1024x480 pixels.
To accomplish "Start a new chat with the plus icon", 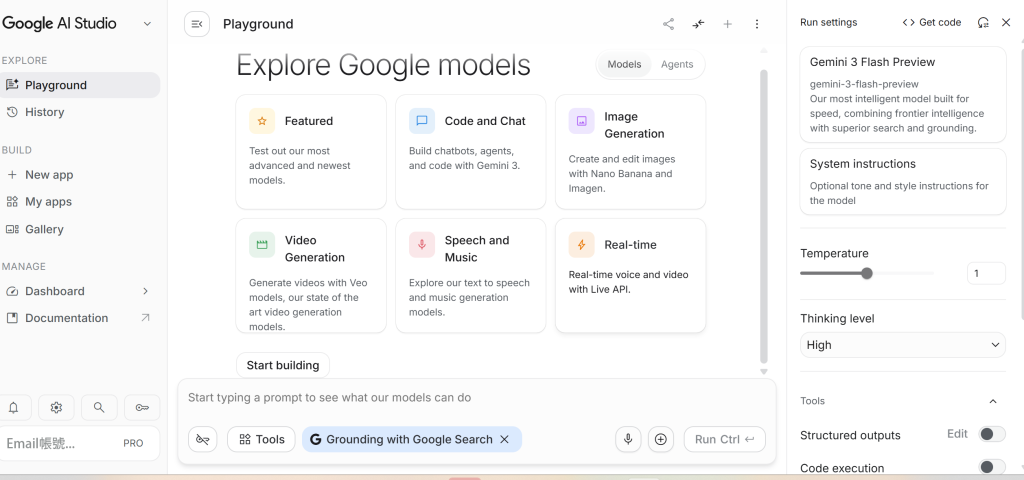I will 728,24.
